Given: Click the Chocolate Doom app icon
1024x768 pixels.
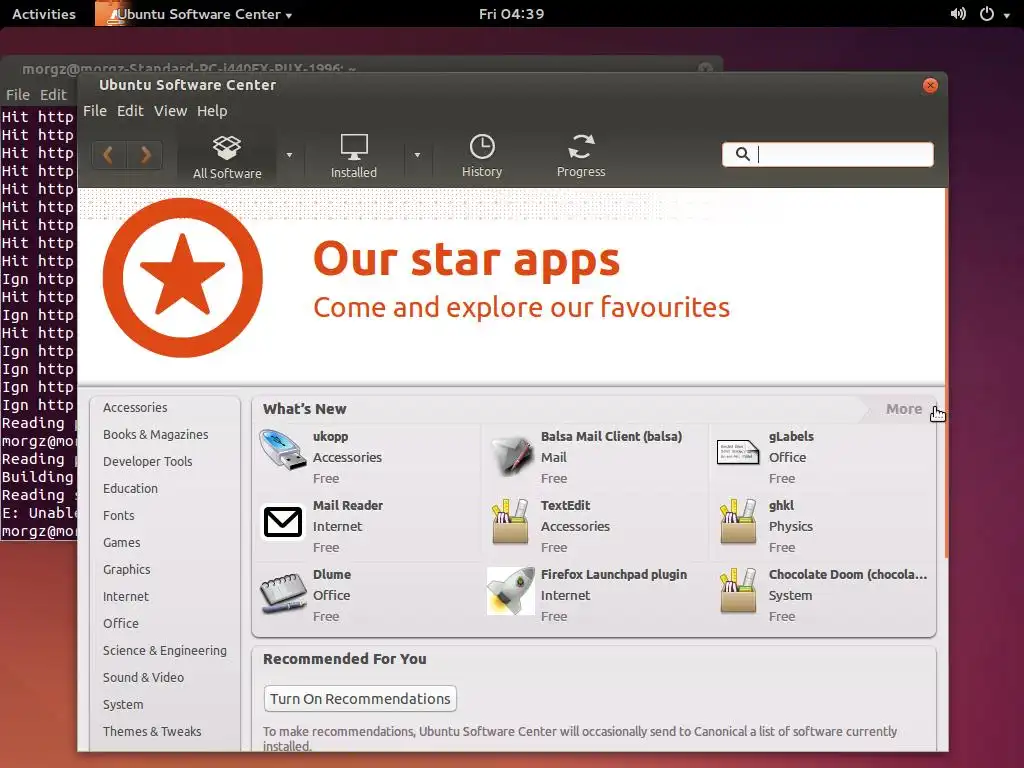Looking at the screenshot, I should click(x=738, y=590).
